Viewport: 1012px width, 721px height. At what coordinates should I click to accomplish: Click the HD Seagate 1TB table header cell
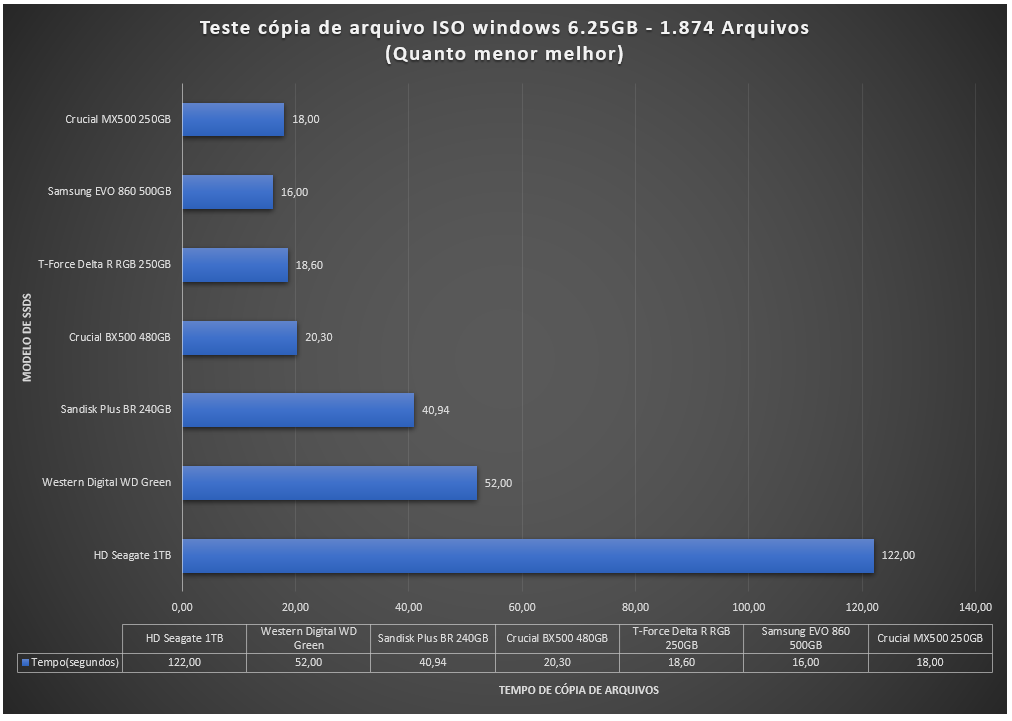click(185, 639)
